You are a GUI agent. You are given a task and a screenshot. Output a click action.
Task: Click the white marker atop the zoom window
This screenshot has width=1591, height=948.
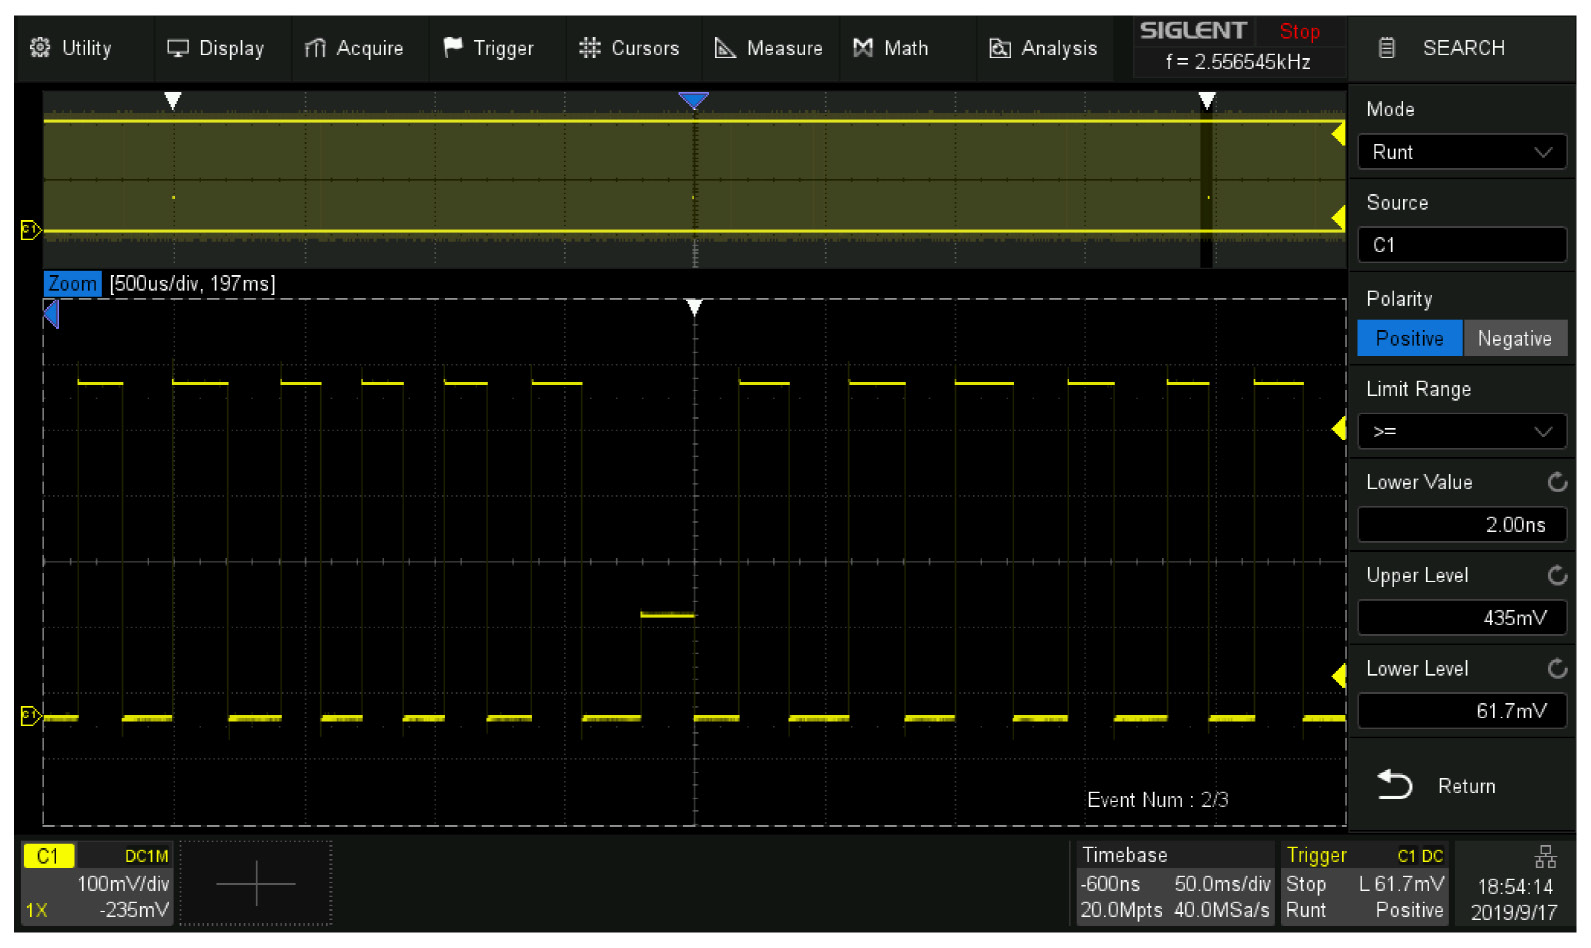[x=694, y=307]
